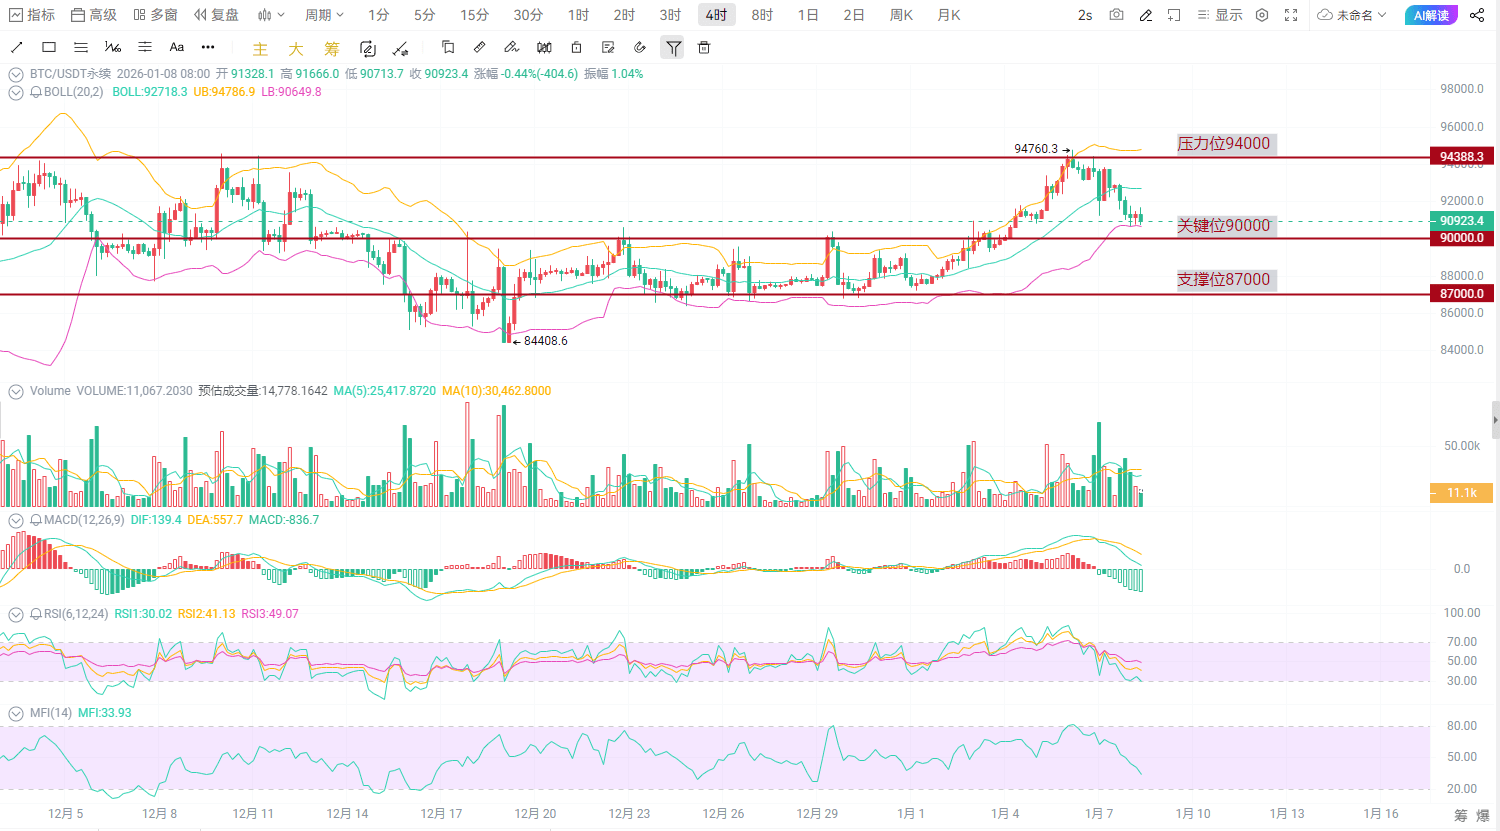Screen dimensions: 1500x831
Task: Open the chart drawing pencil icon
Action: coord(1146,15)
